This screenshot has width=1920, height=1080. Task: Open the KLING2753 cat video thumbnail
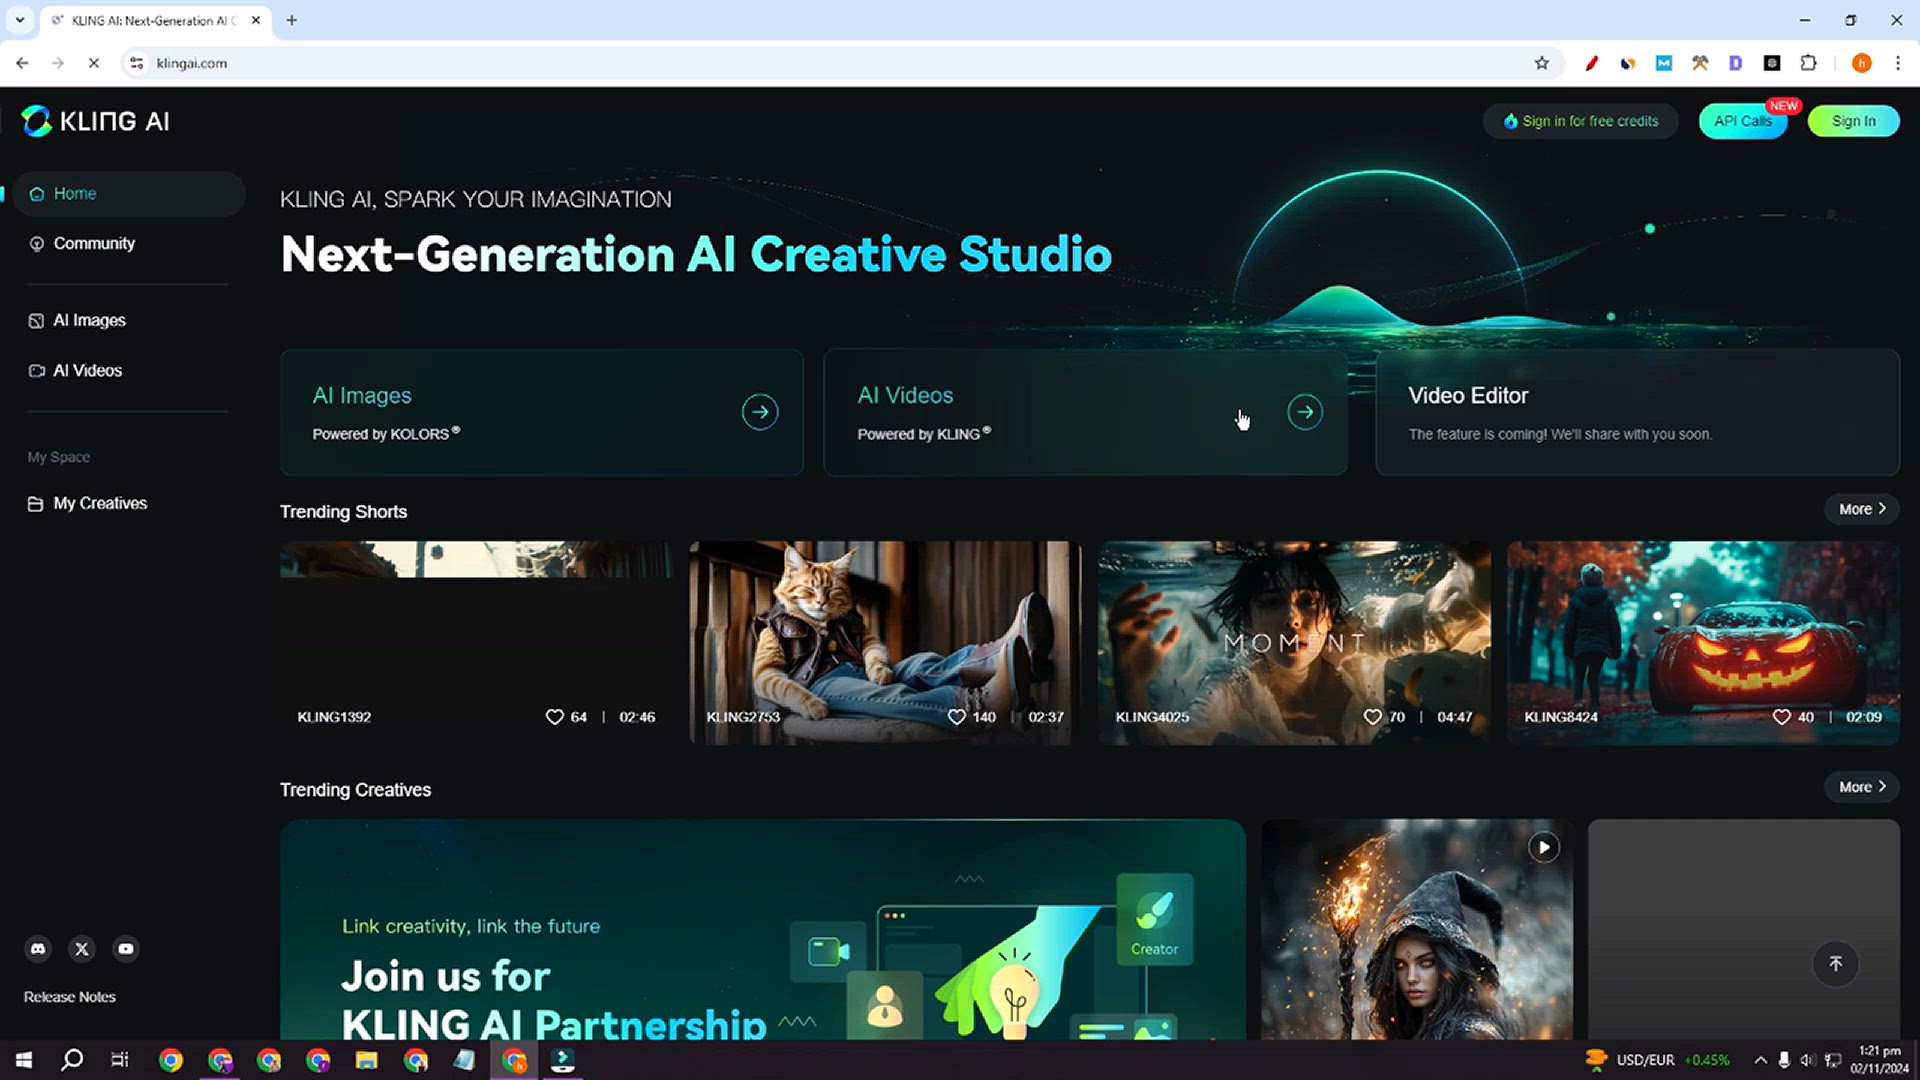click(885, 643)
